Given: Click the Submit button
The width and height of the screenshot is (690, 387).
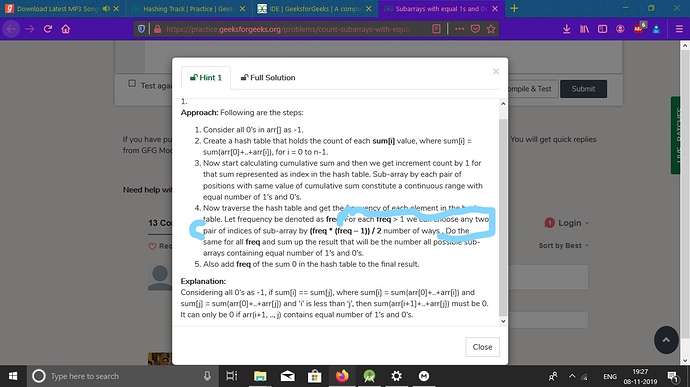Looking at the screenshot, I should click(583, 89).
